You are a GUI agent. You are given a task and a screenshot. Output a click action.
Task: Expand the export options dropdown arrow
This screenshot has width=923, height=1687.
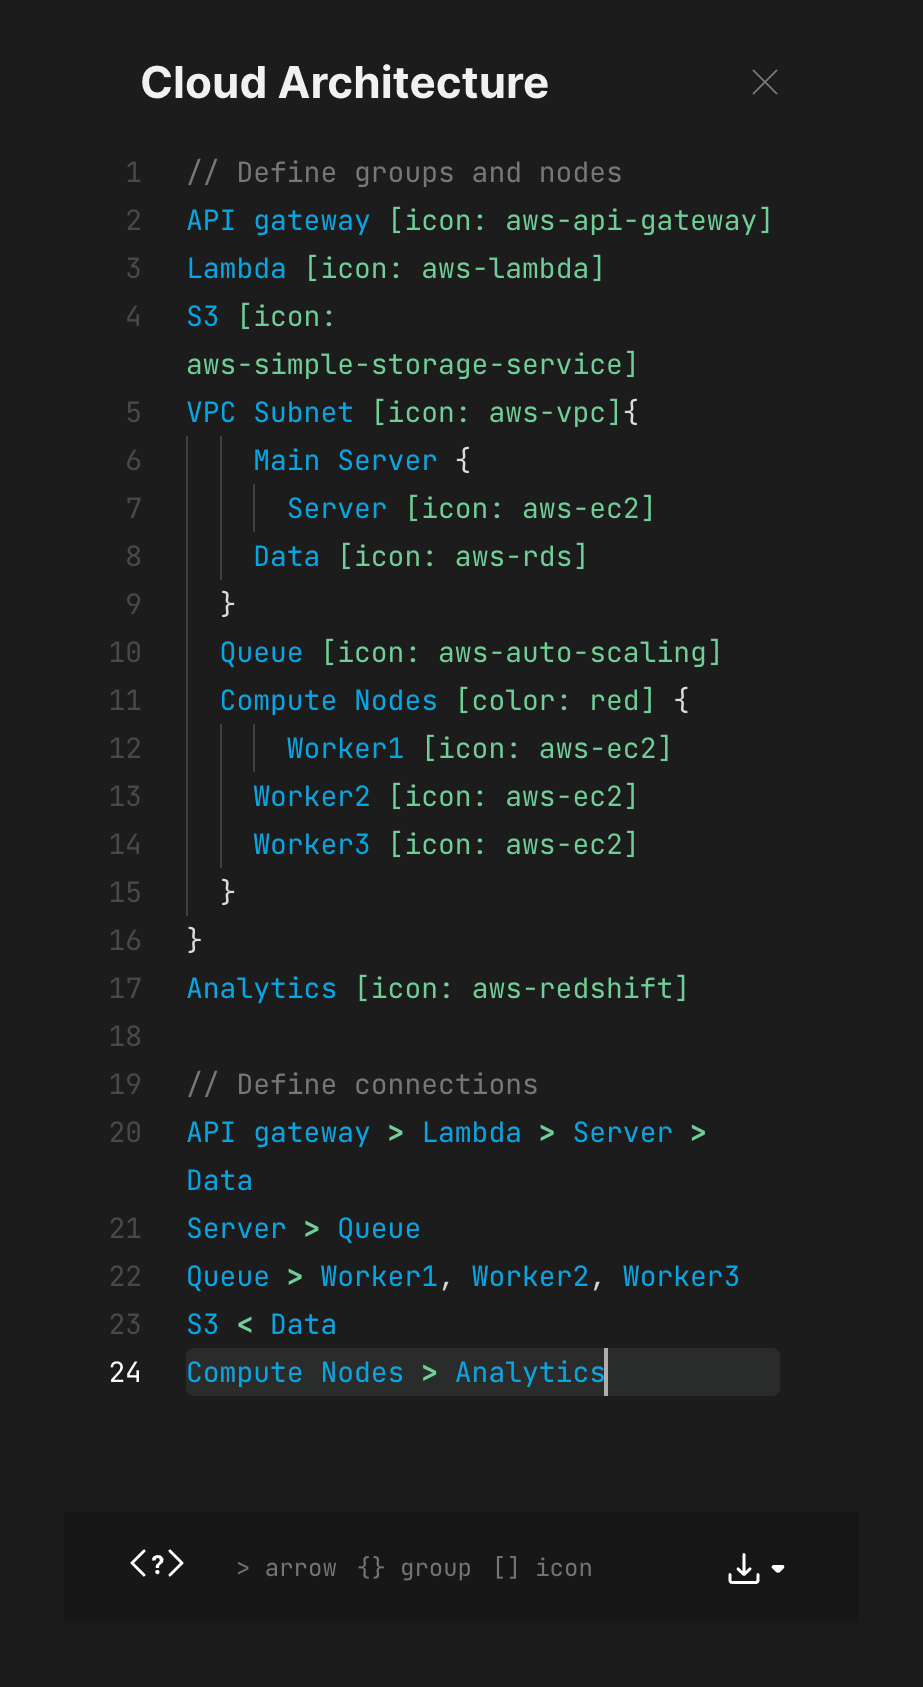click(779, 1569)
